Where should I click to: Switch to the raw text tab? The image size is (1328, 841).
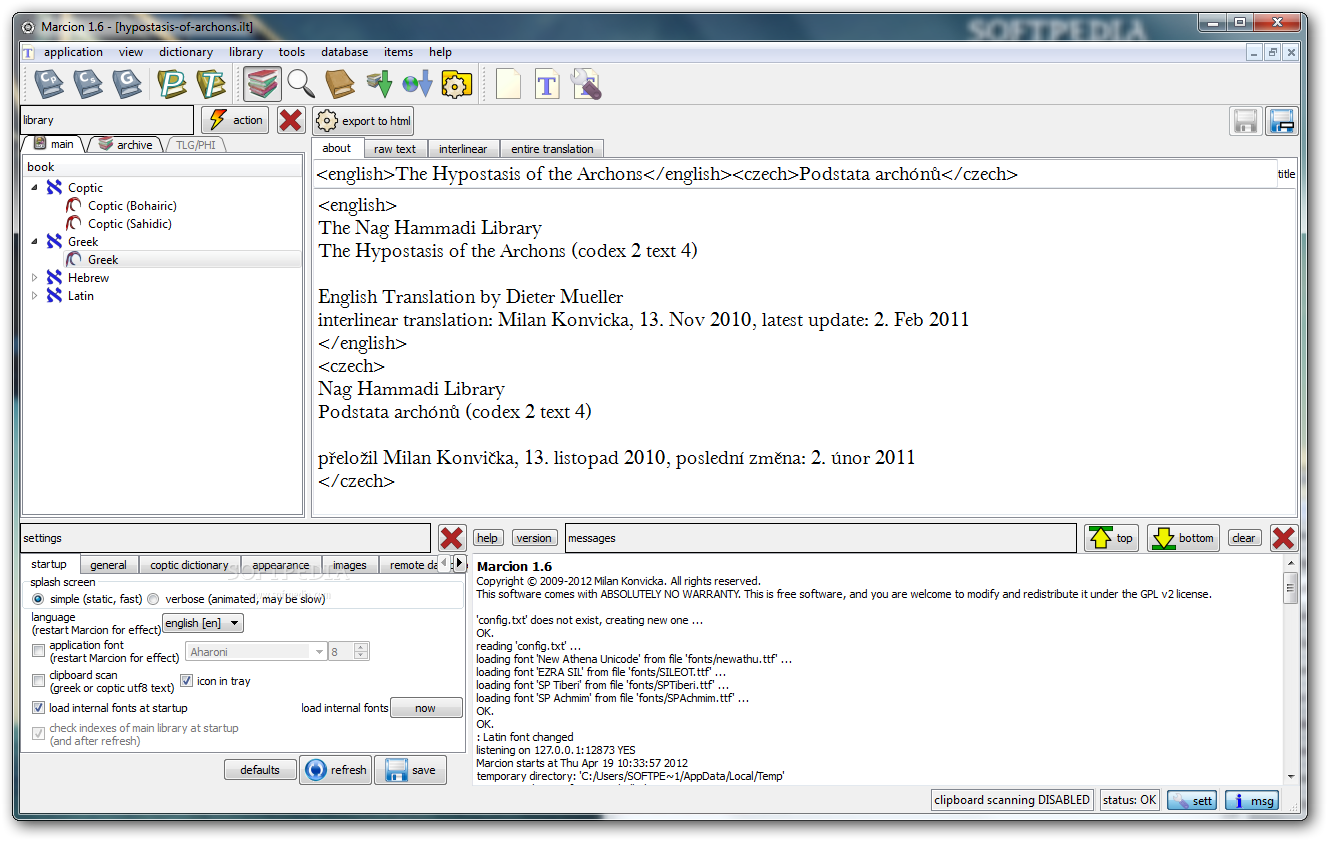395,149
